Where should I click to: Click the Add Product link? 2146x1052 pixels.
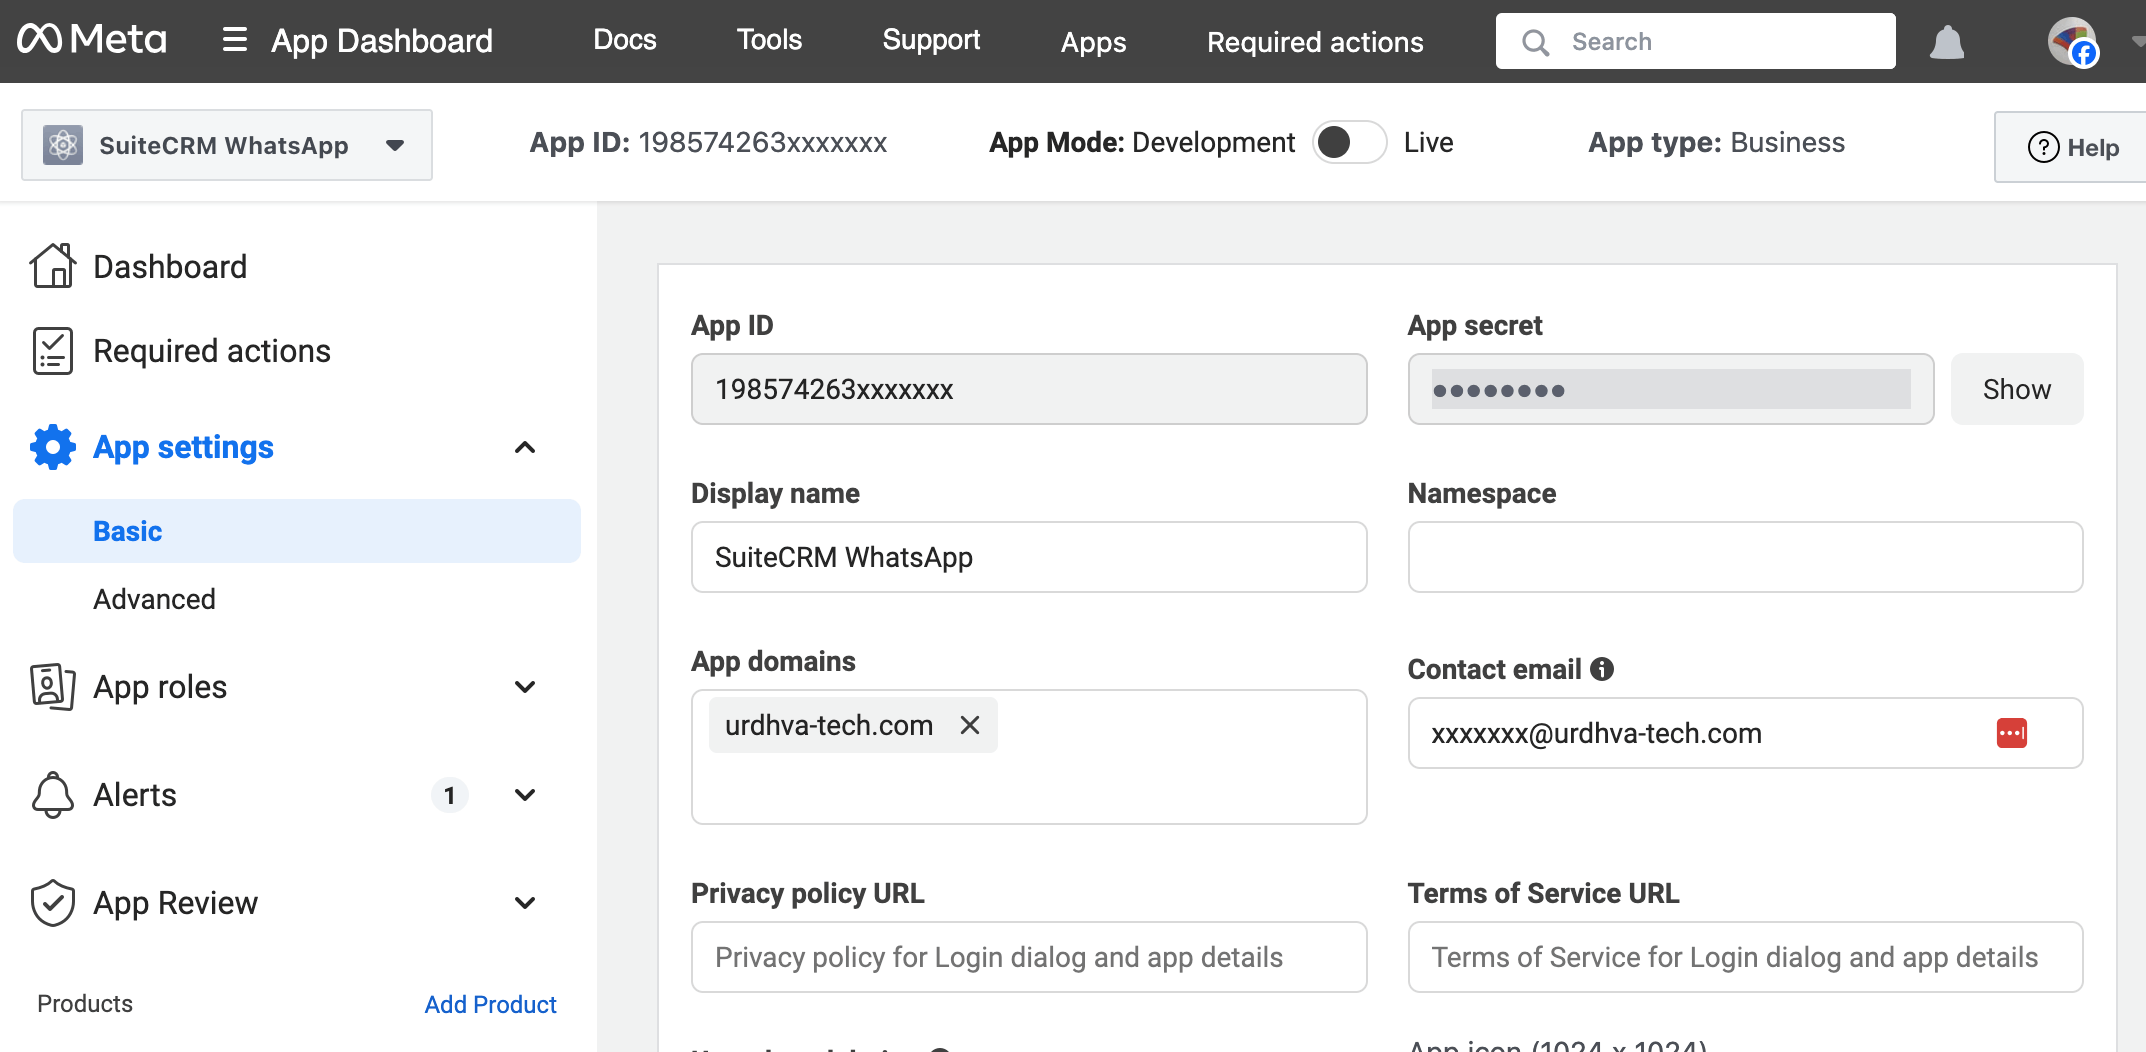click(490, 1004)
